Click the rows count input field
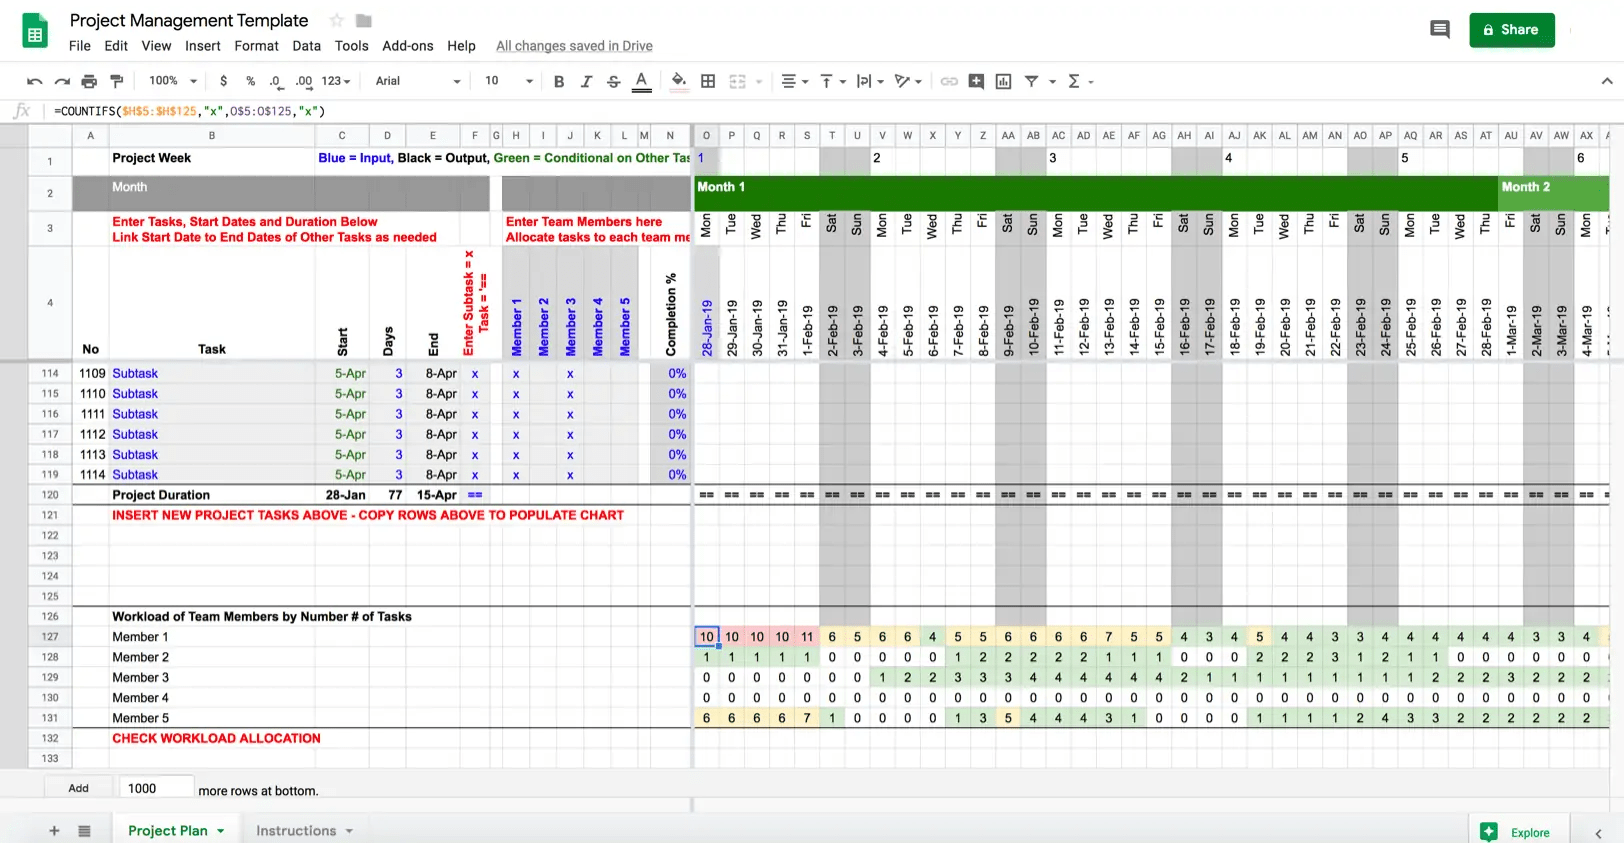 pyautogui.click(x=155, y=788)
